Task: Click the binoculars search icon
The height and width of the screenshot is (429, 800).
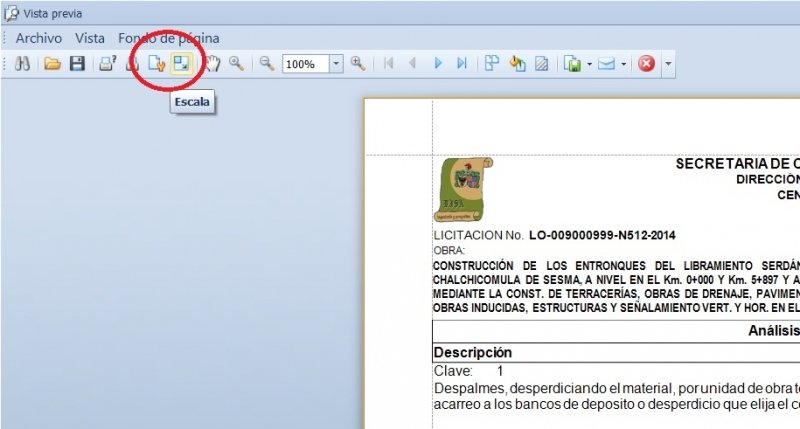Action: click(x=23, y=64)
